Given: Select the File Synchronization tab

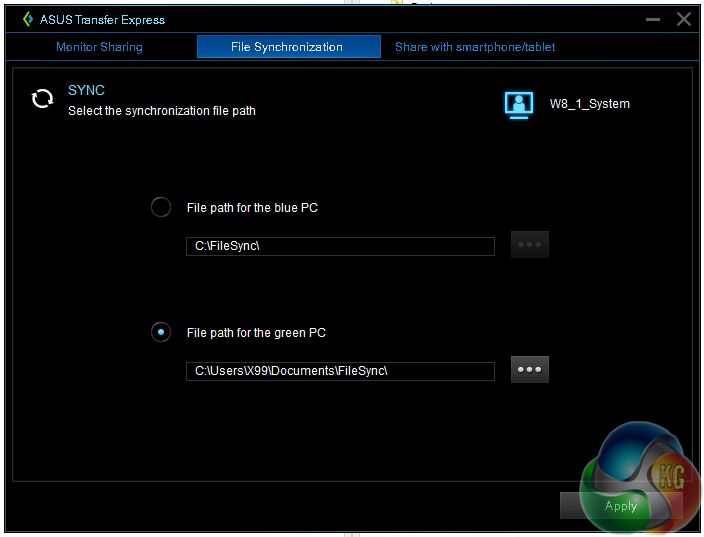Looking at the screenshot, I should [x=289, y=47].
